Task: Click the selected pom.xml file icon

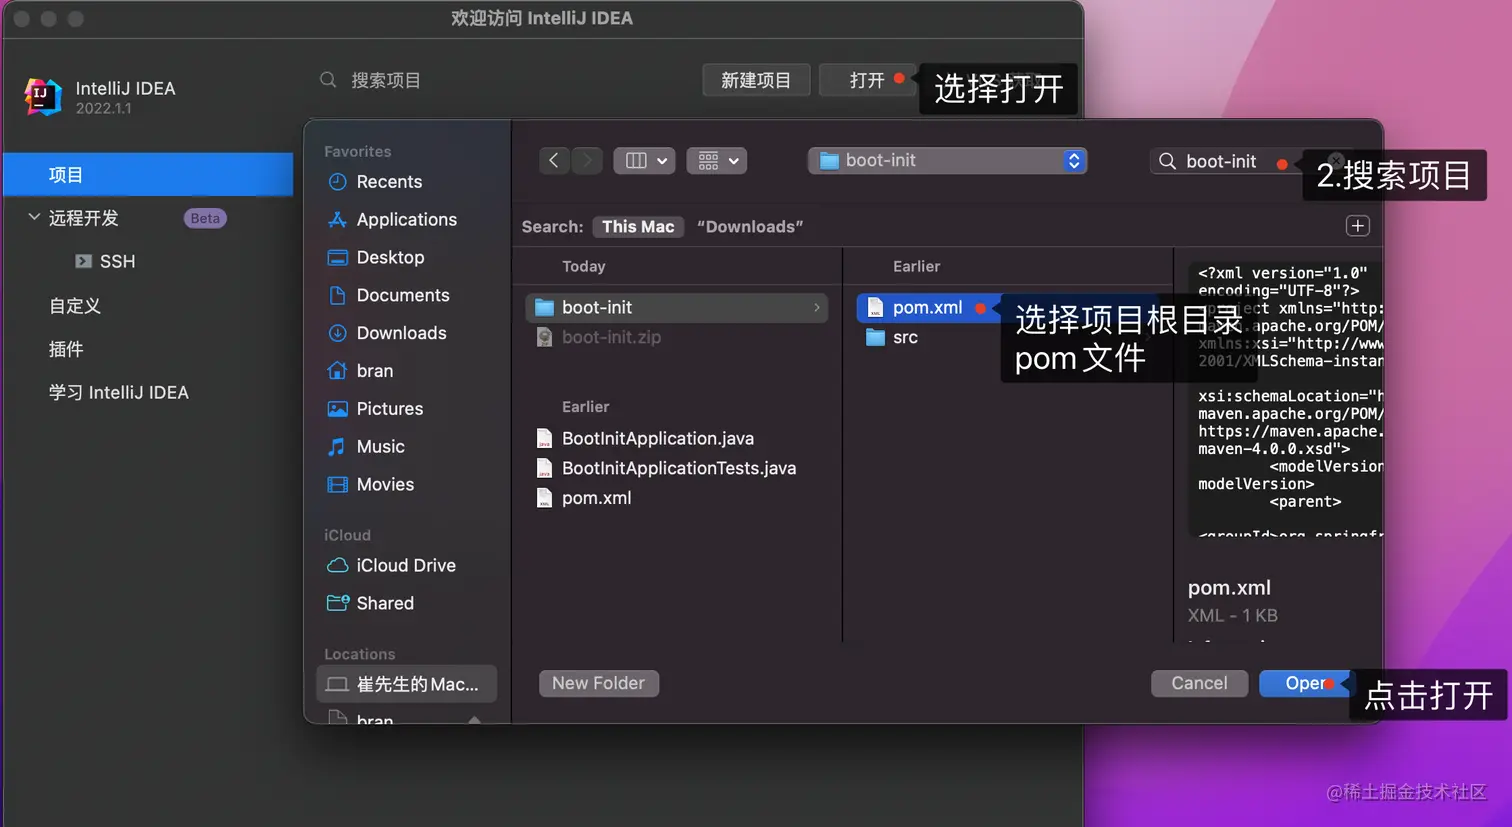Action: (875, 307)
